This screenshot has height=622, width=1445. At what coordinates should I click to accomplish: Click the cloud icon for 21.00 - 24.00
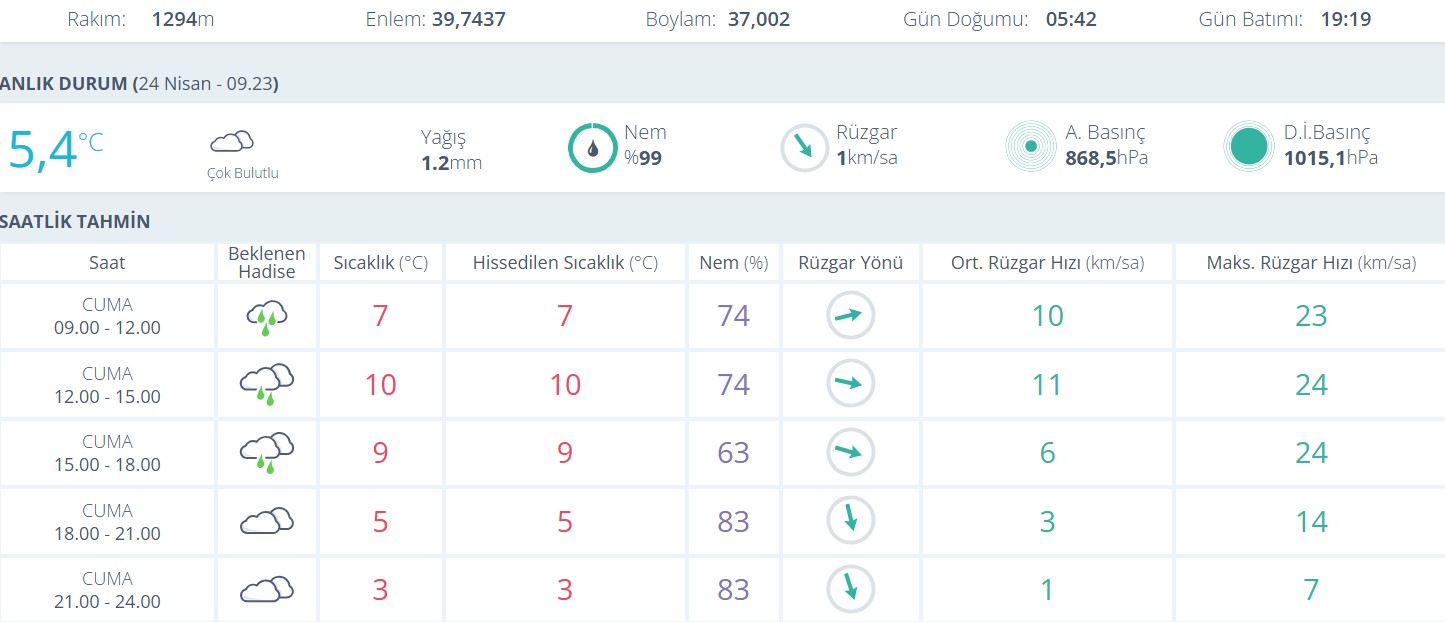coord(267,590)
